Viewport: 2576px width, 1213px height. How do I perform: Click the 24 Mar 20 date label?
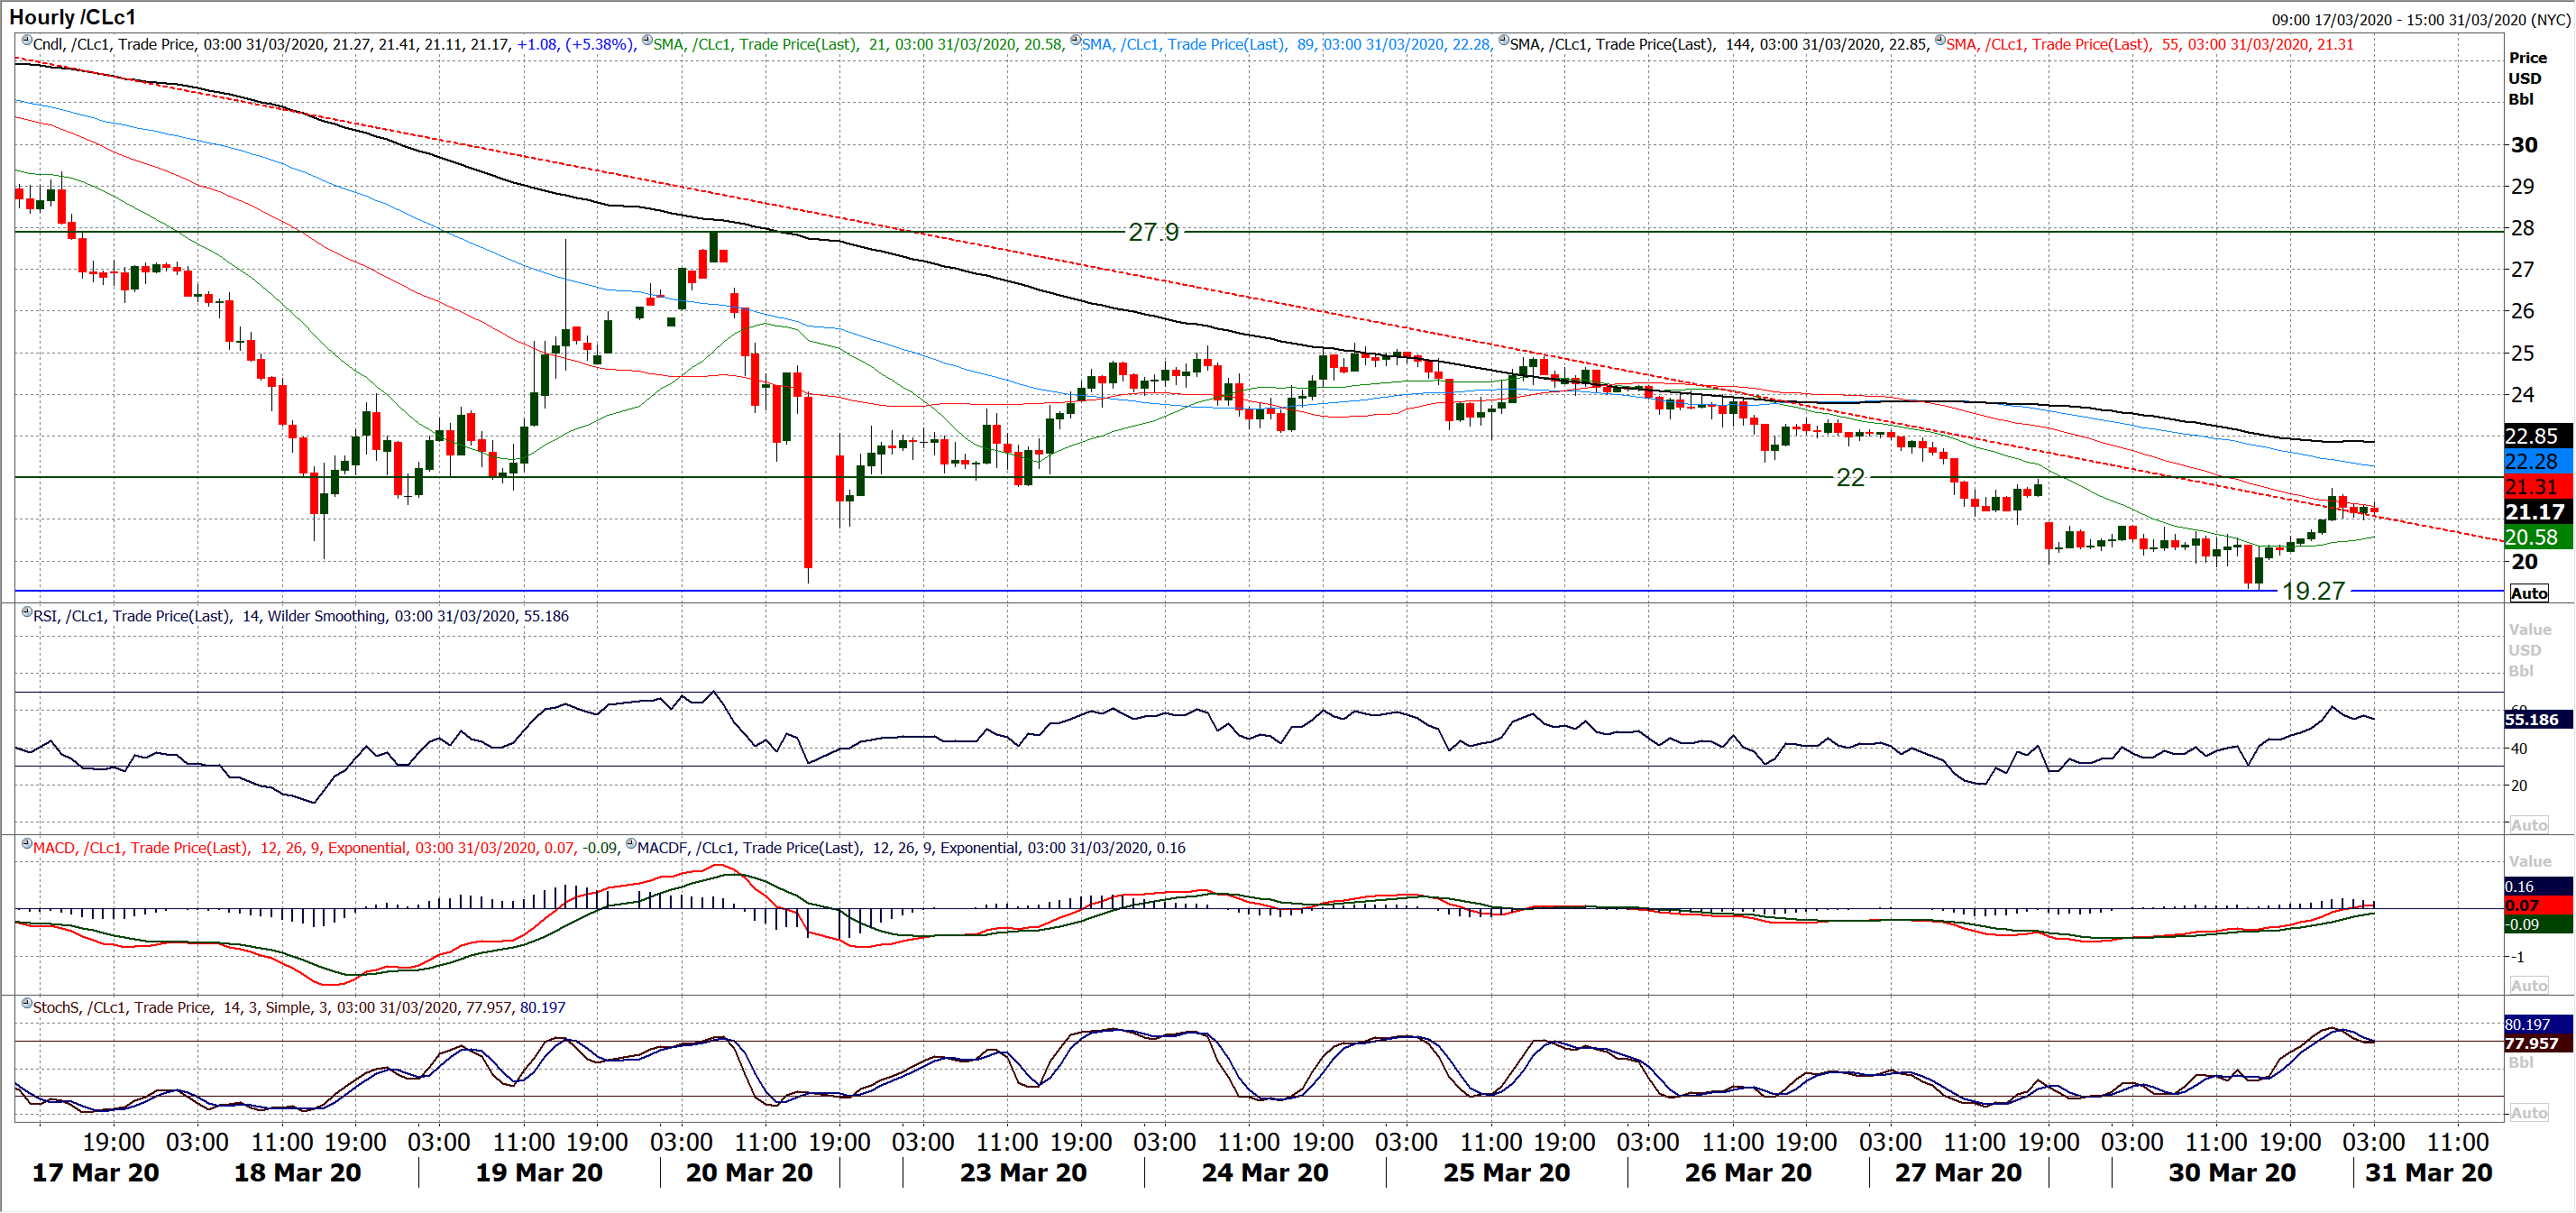point(1265,1173)
